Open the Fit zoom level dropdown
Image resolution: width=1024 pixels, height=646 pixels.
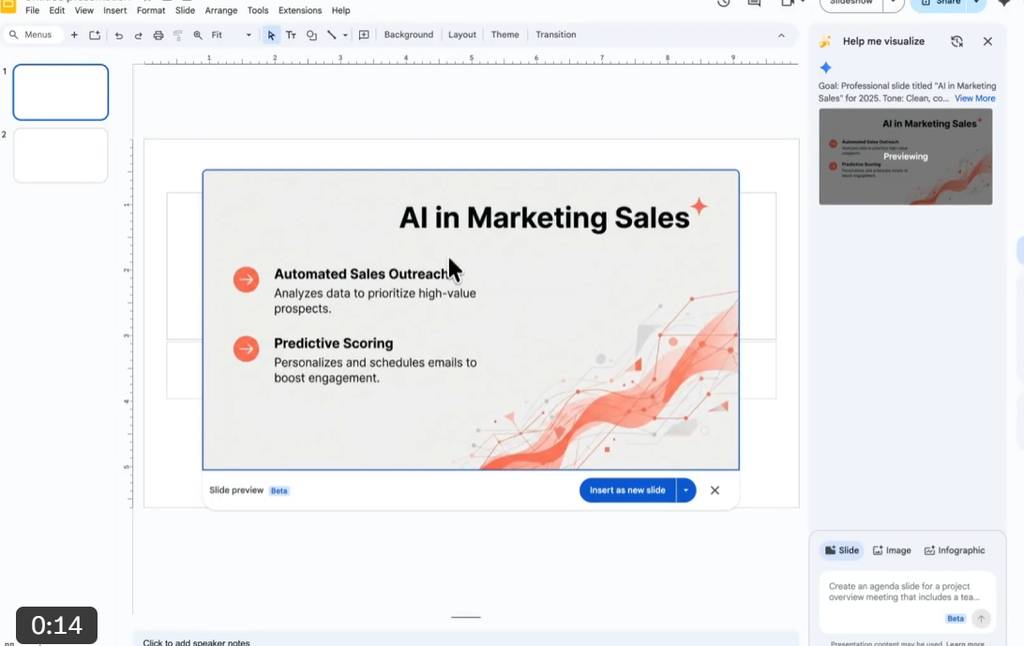(x=231, y=35)
